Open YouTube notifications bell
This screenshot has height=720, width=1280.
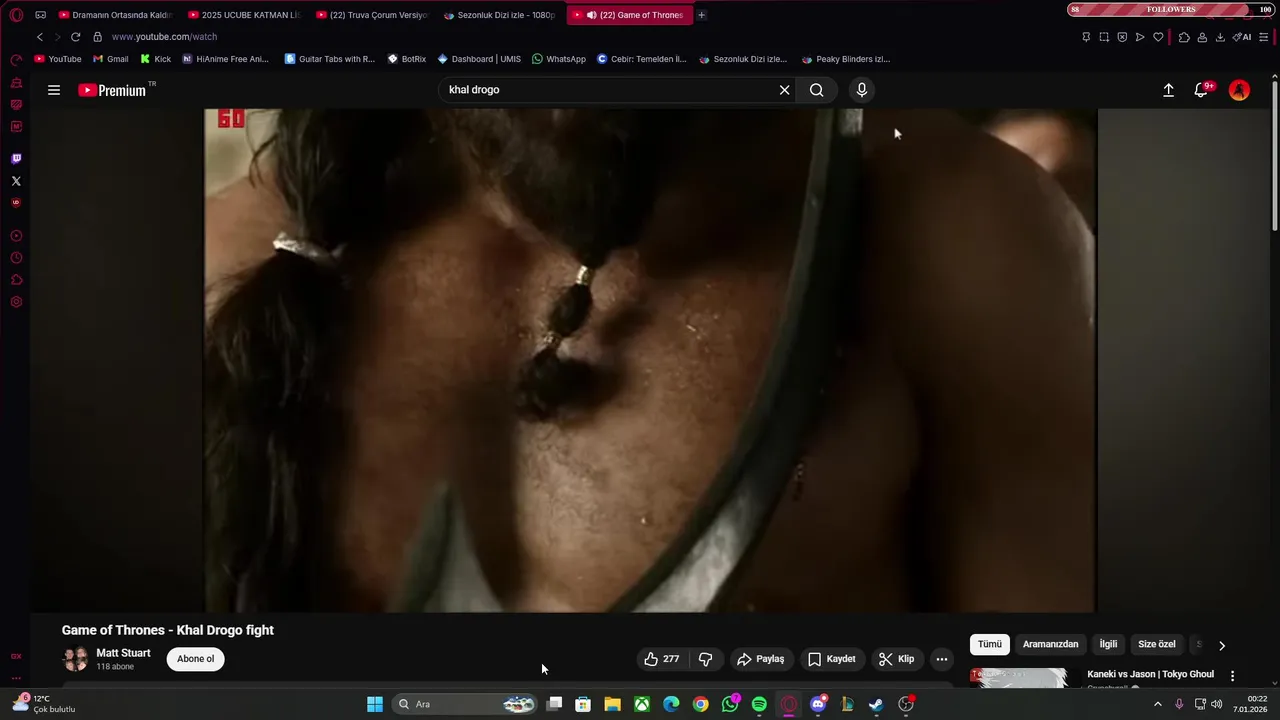point(1203,90)
